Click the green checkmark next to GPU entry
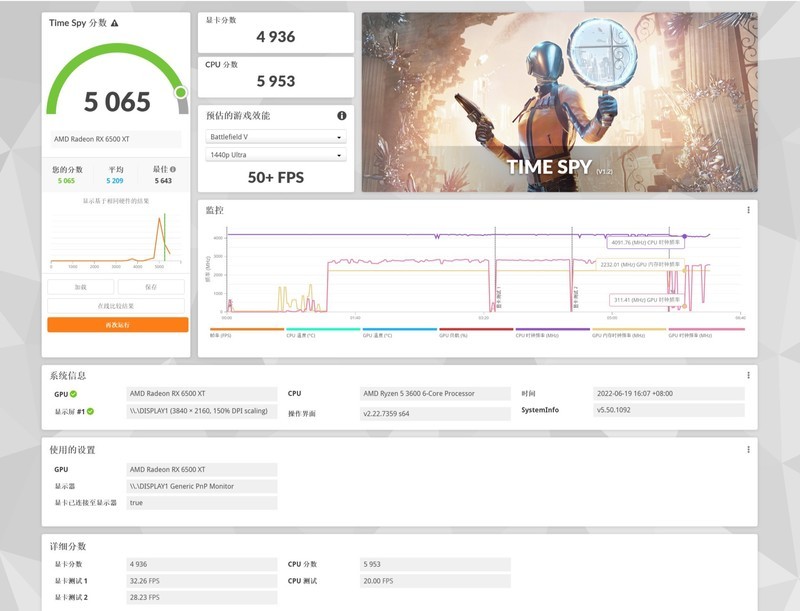 [75, 392]
